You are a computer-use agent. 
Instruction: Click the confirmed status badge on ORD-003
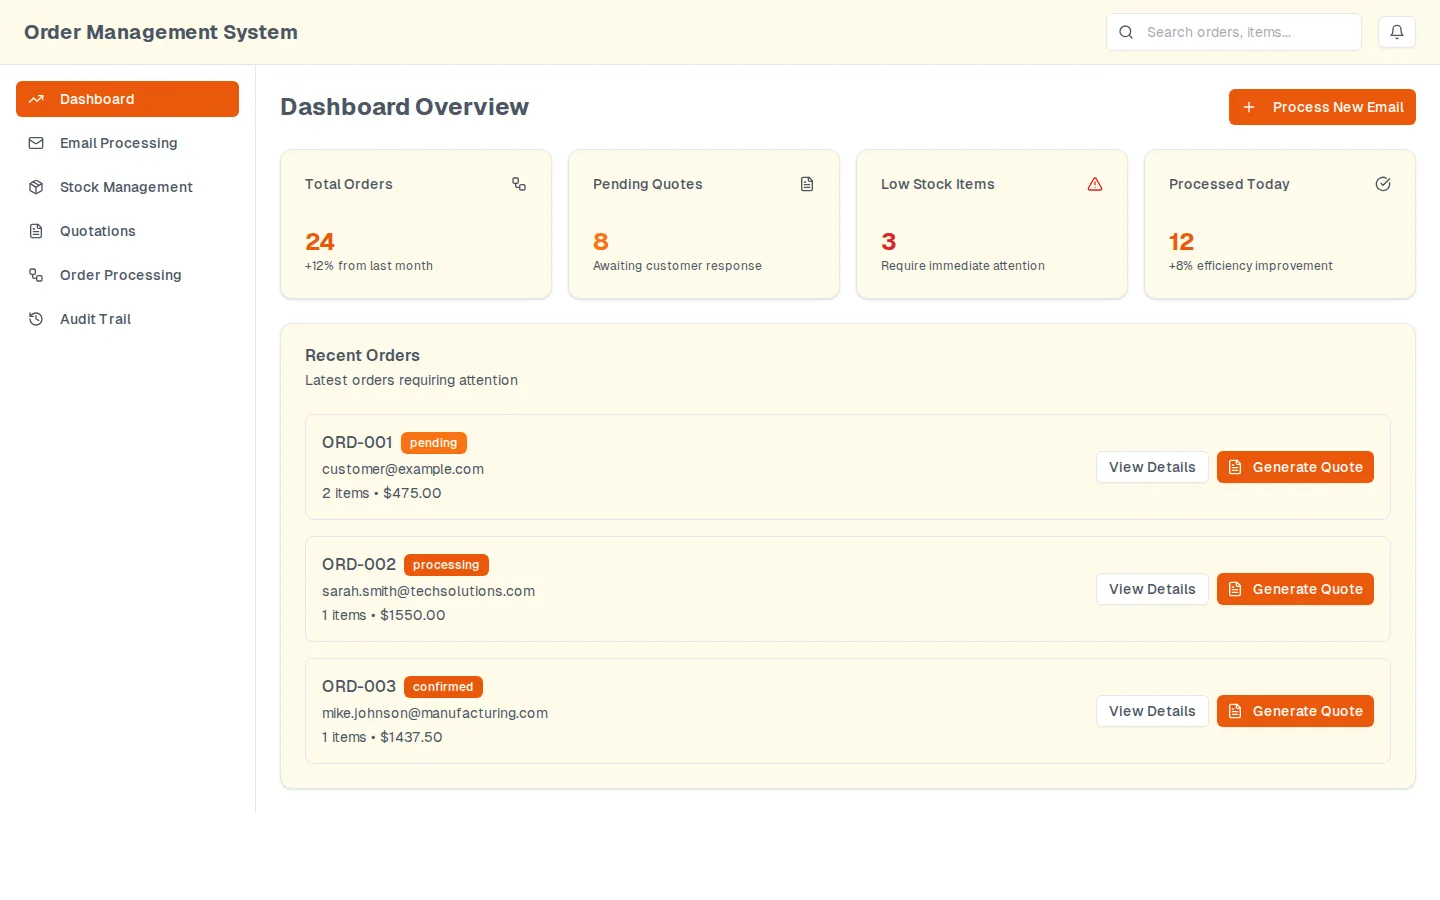443,687
